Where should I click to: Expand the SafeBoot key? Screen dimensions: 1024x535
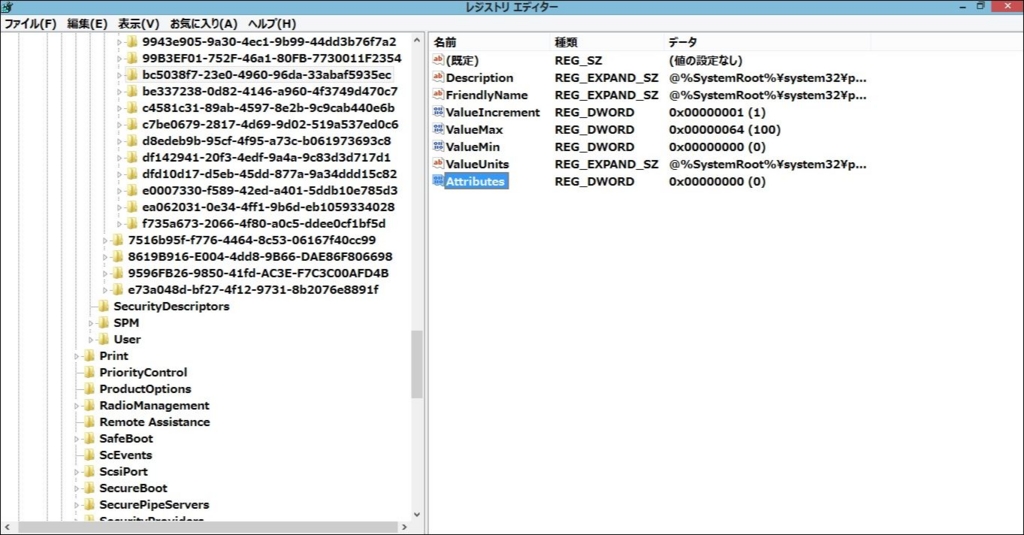[76, 438]
